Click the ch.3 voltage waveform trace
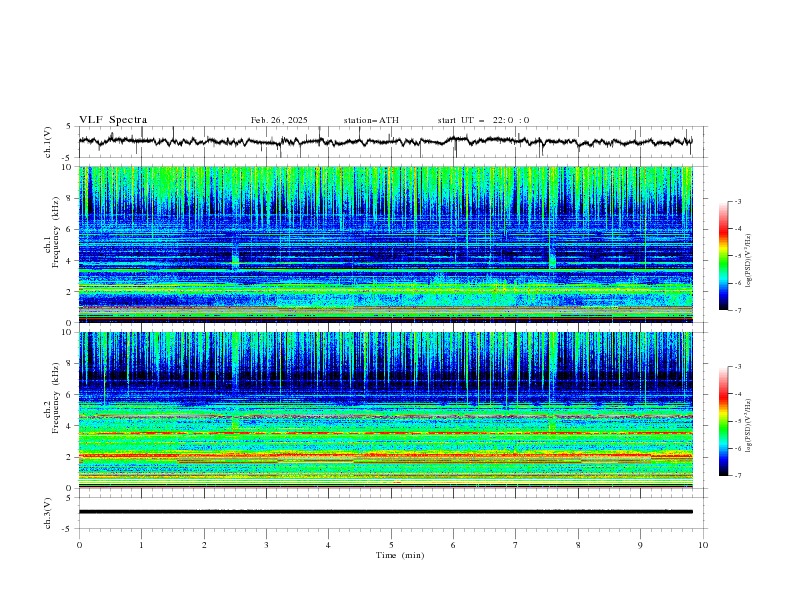Image resolution: width=792 pixels, height=612 pixels. coord(385,512)
